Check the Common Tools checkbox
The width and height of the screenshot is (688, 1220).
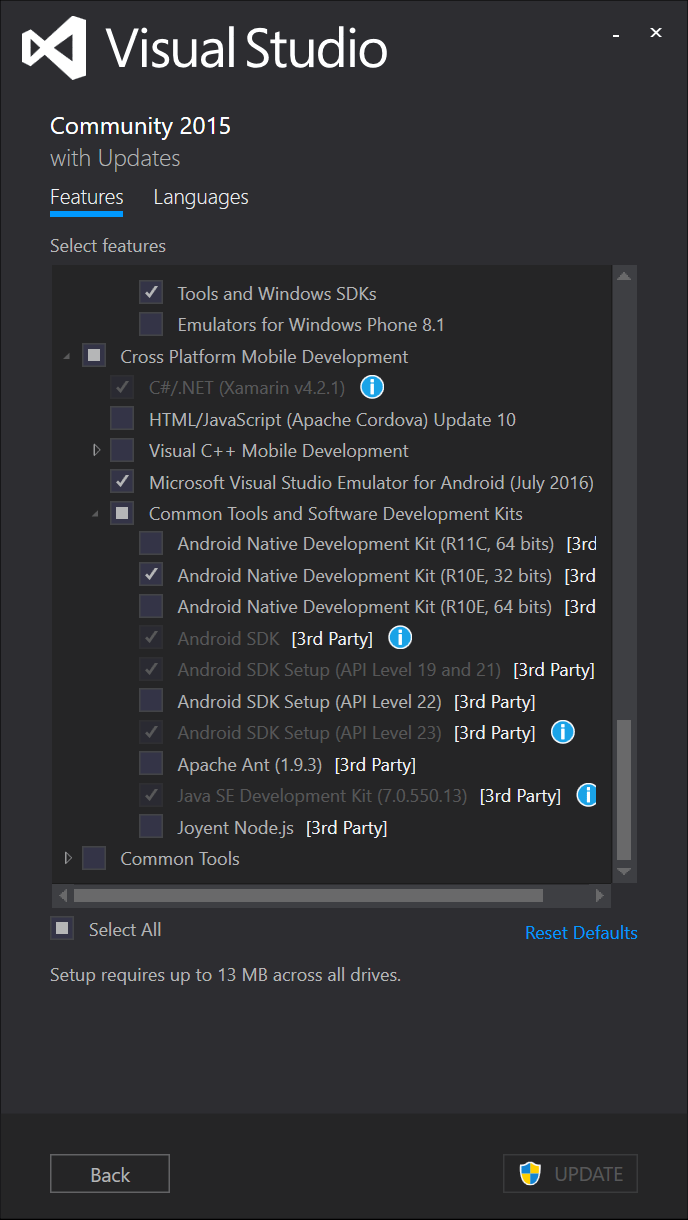coord(94,858)
